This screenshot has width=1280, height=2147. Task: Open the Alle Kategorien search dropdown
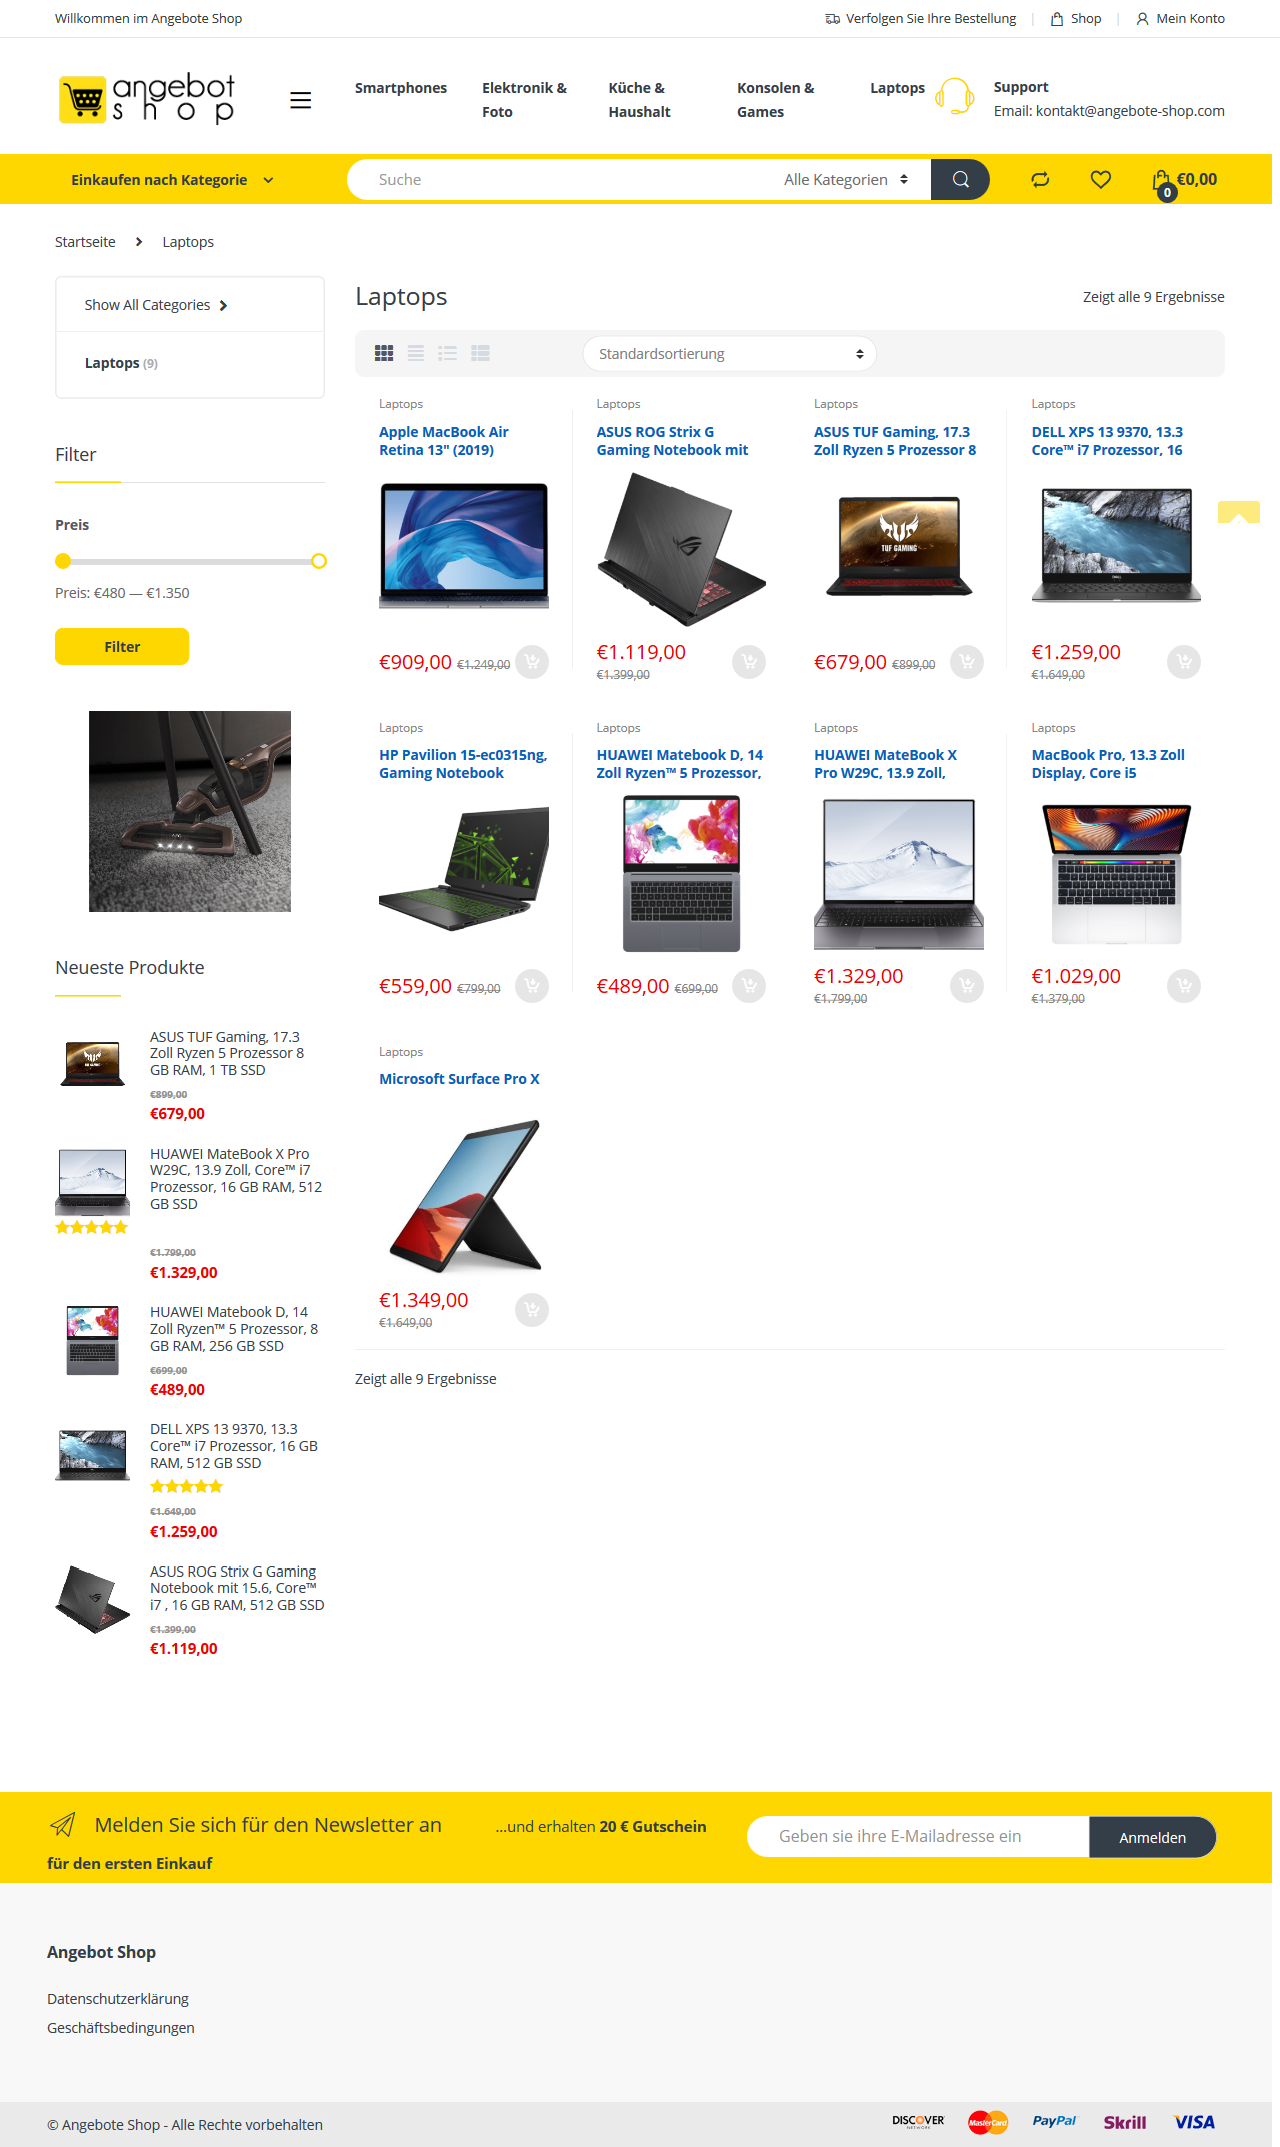pyautogui.click(x=846, y=179)
